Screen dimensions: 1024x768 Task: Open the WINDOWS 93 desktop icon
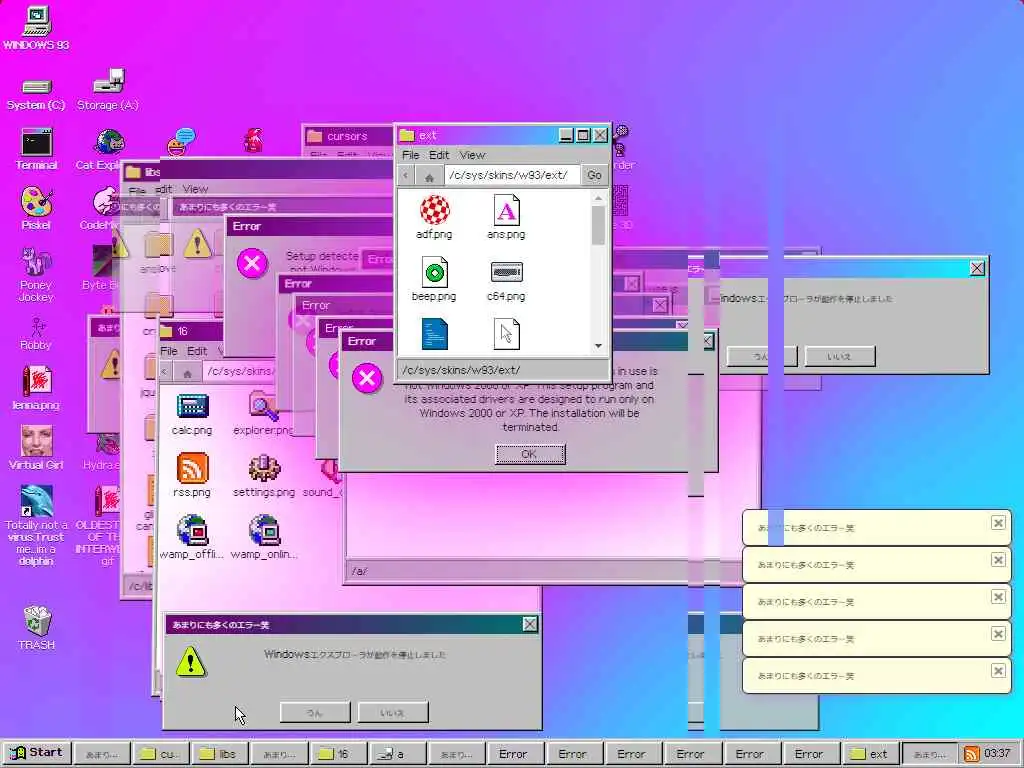(x=36, y=28)
